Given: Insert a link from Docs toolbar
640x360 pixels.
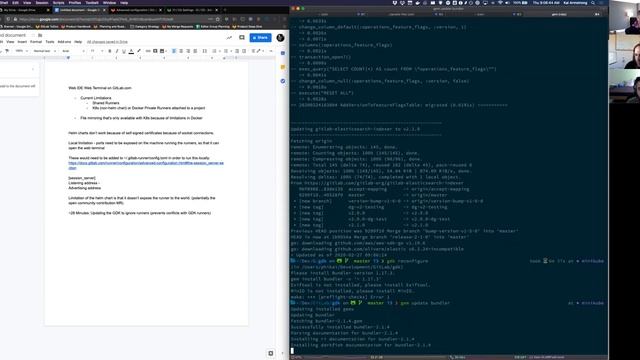Looking at the screenshot, I should coord(148,51).
